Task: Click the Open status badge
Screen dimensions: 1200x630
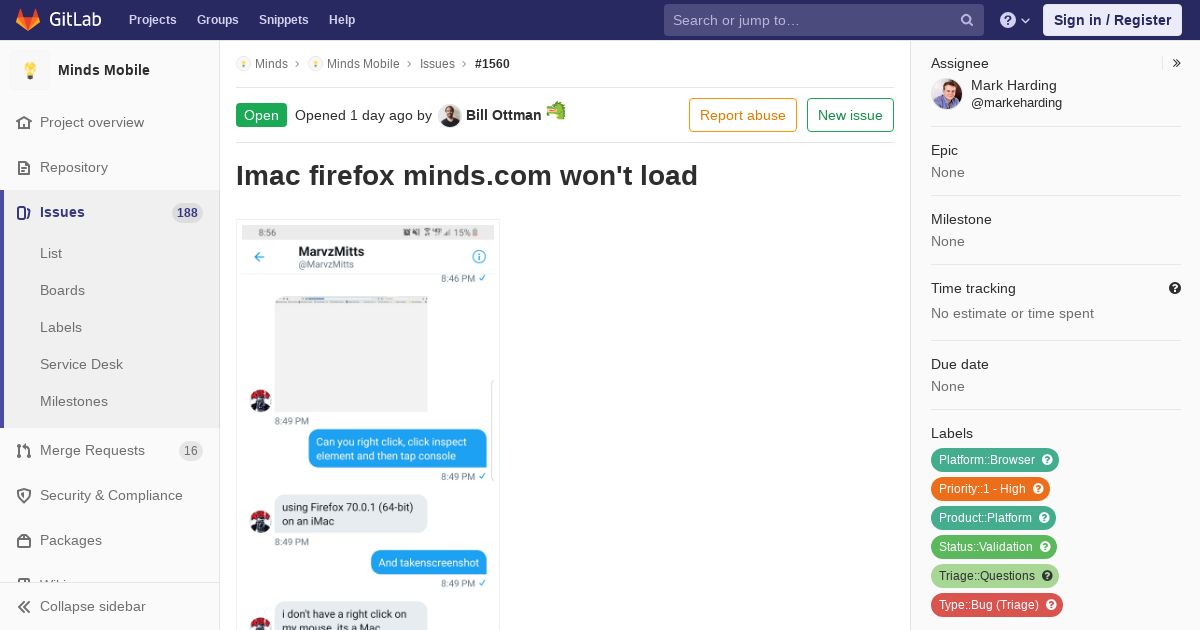Action: tap(261, 115)
